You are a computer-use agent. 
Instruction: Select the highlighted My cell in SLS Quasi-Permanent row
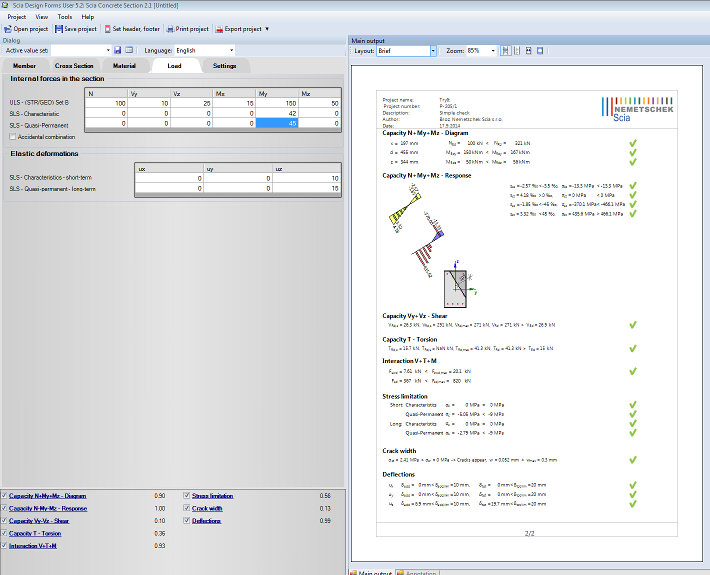[276, 123]
